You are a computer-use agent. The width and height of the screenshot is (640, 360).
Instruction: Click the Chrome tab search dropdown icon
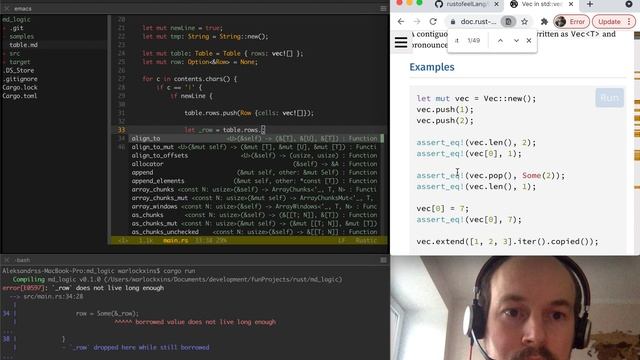629,4
